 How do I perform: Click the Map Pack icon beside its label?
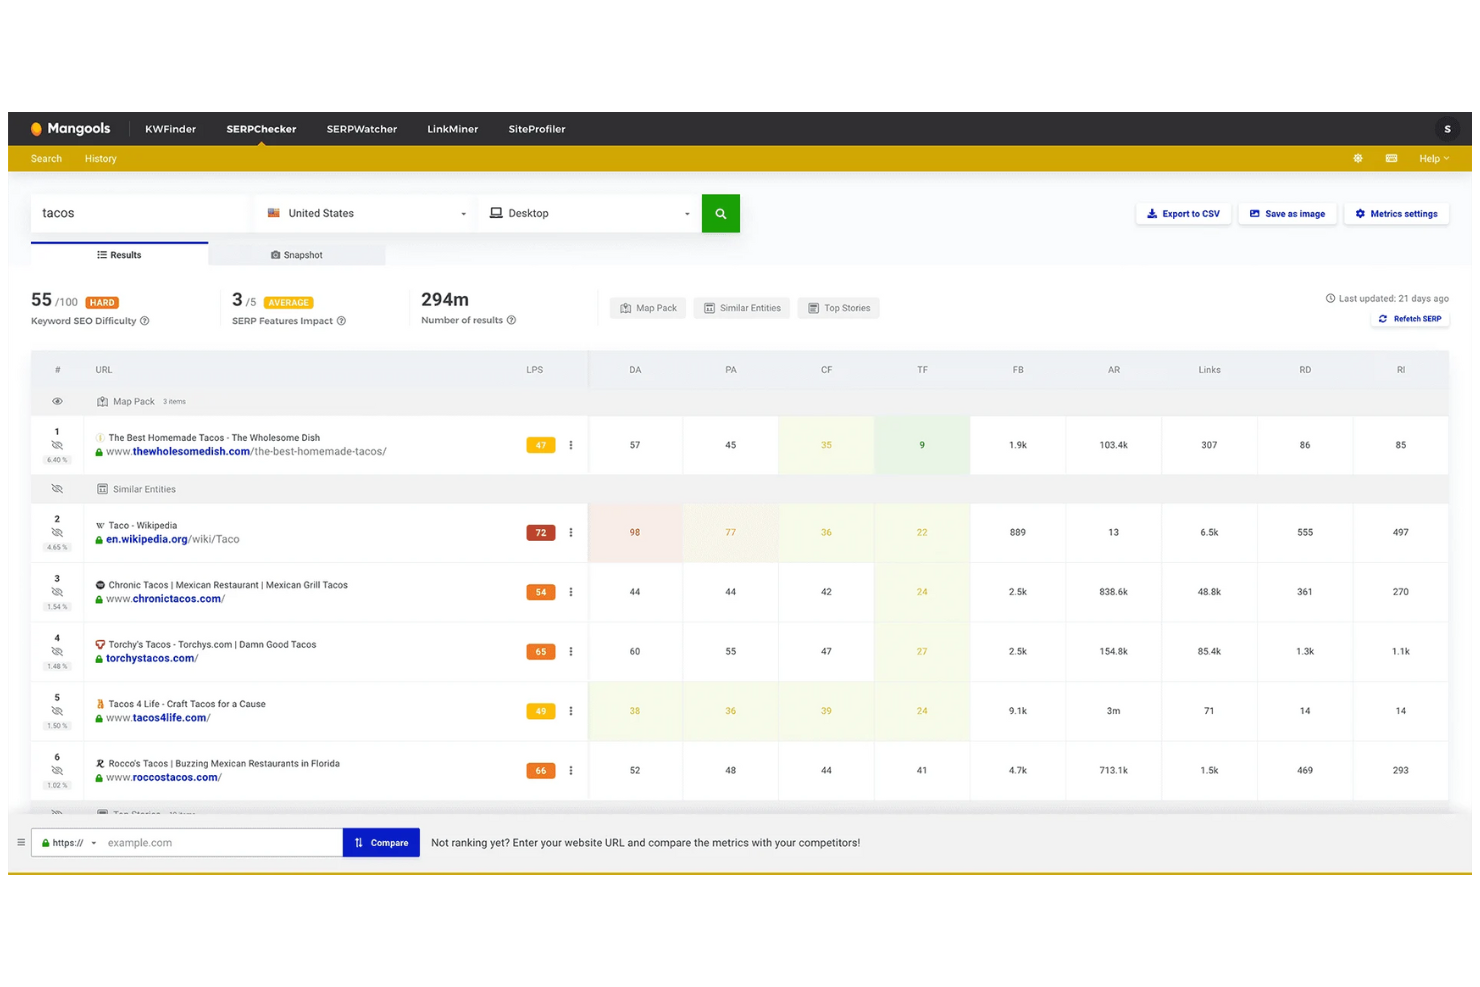[x=102, y=401]
